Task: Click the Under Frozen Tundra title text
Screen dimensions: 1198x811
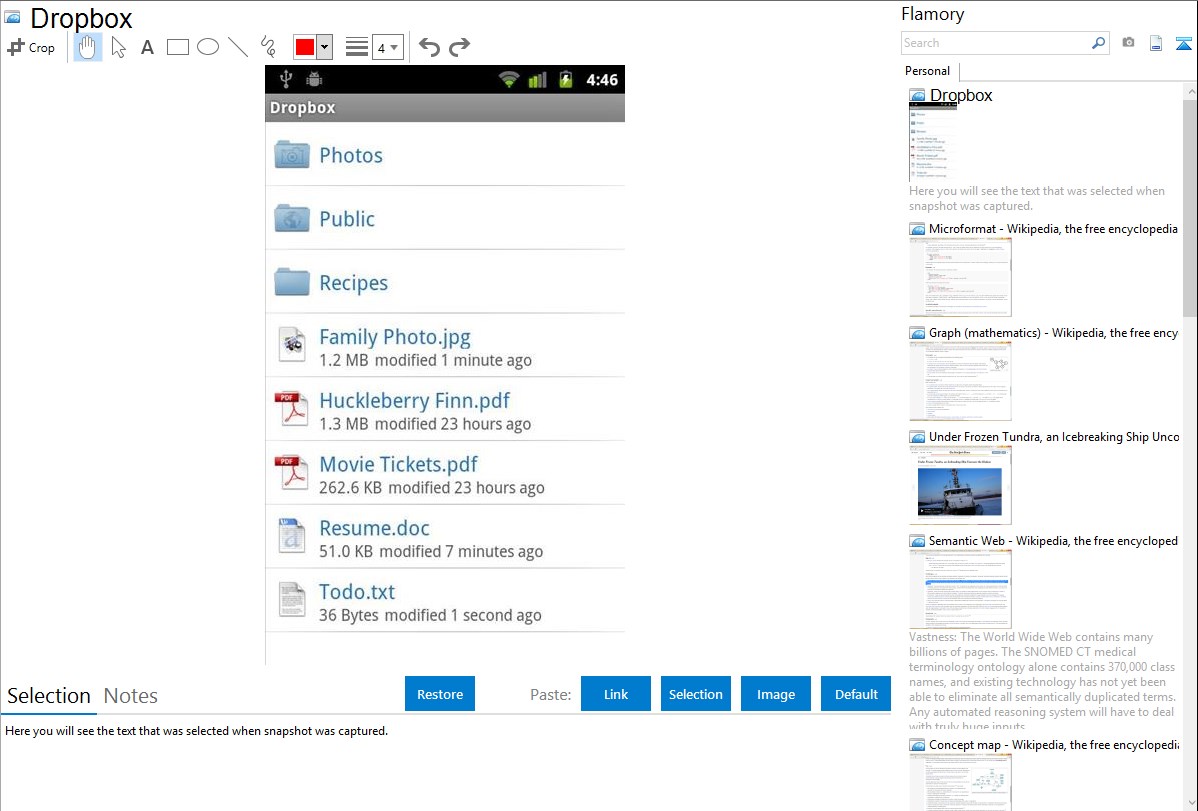Action: 1054,436
